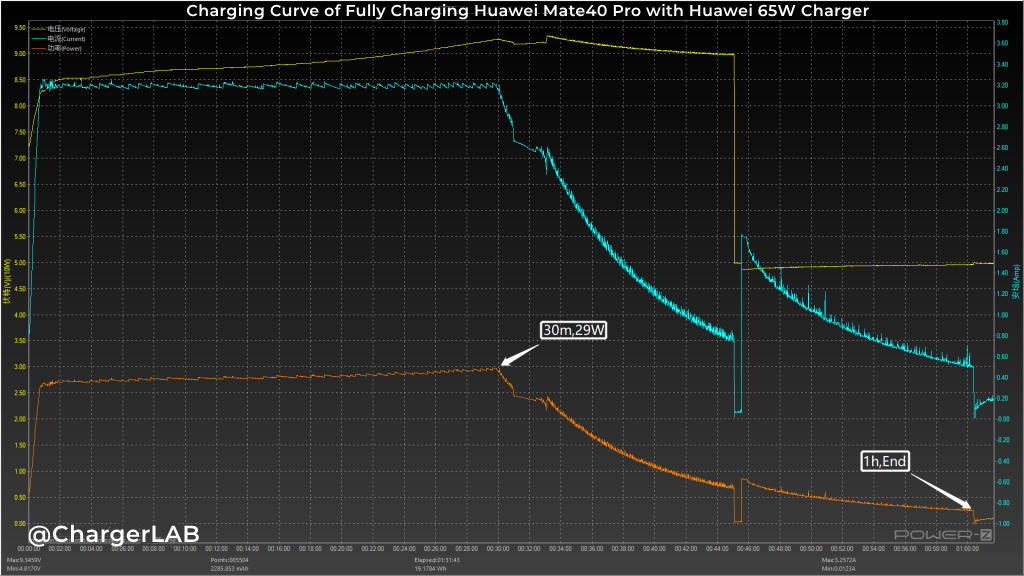Viewport: 1024px width, 576px height.
Task: Click the 'Max:3.2572A' status value
Action: 839,560
